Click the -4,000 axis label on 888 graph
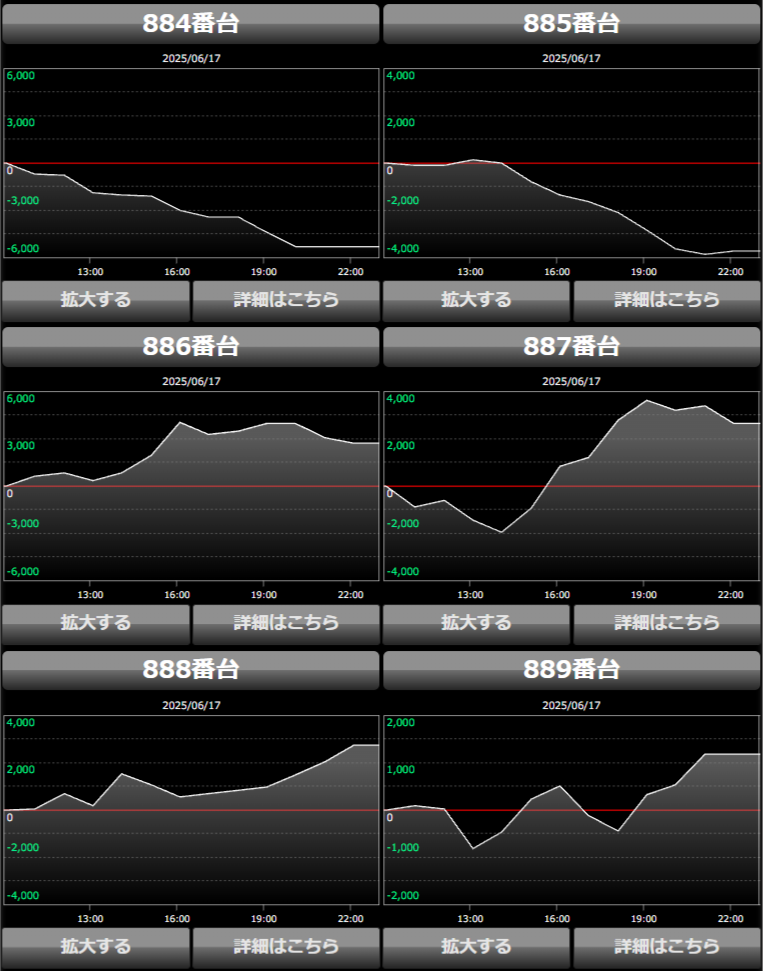 coord(23,895)
